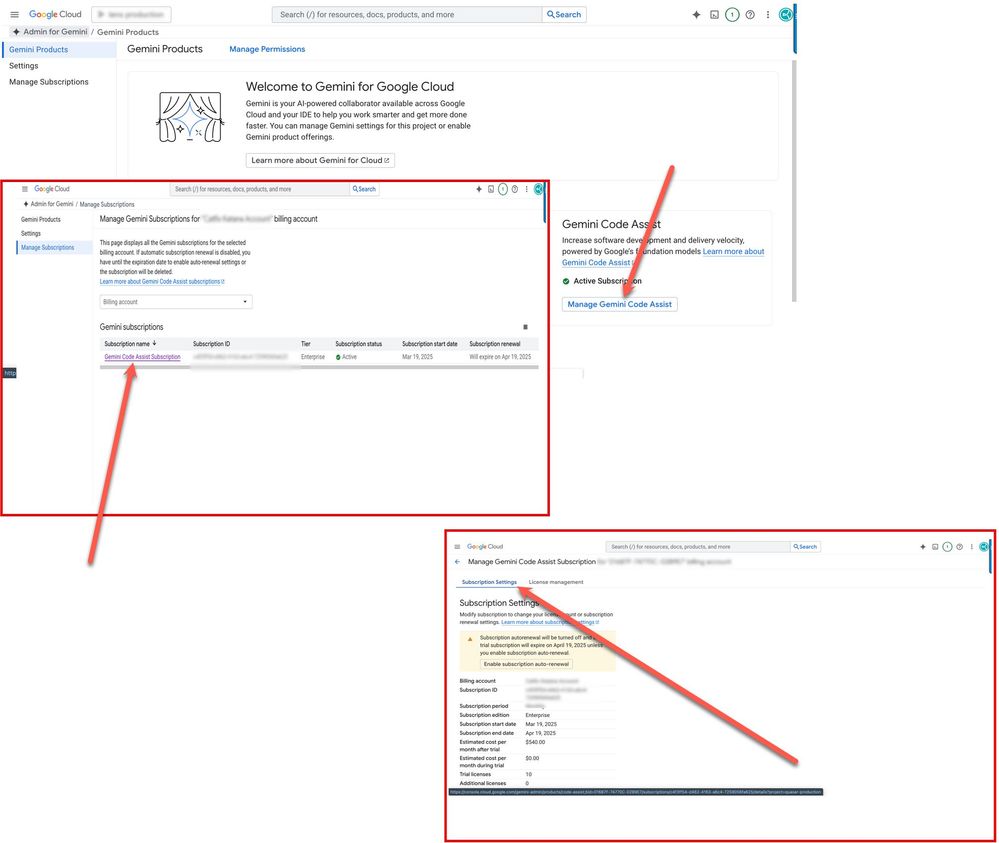Click the 'Will expire on Apr 19, 2025' cell
999x843 pixels.
tap(500, 357)
